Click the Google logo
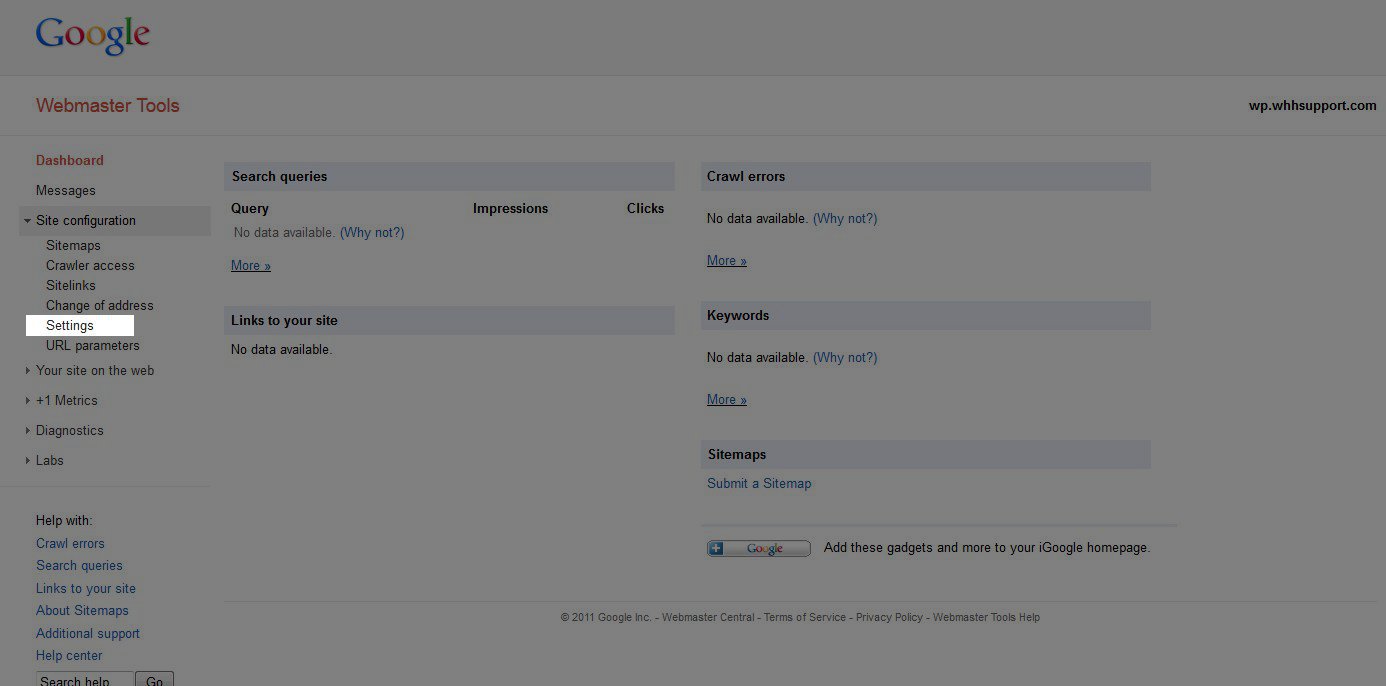Viewport: 1386px width, 686px height. [x=92, y=36]
